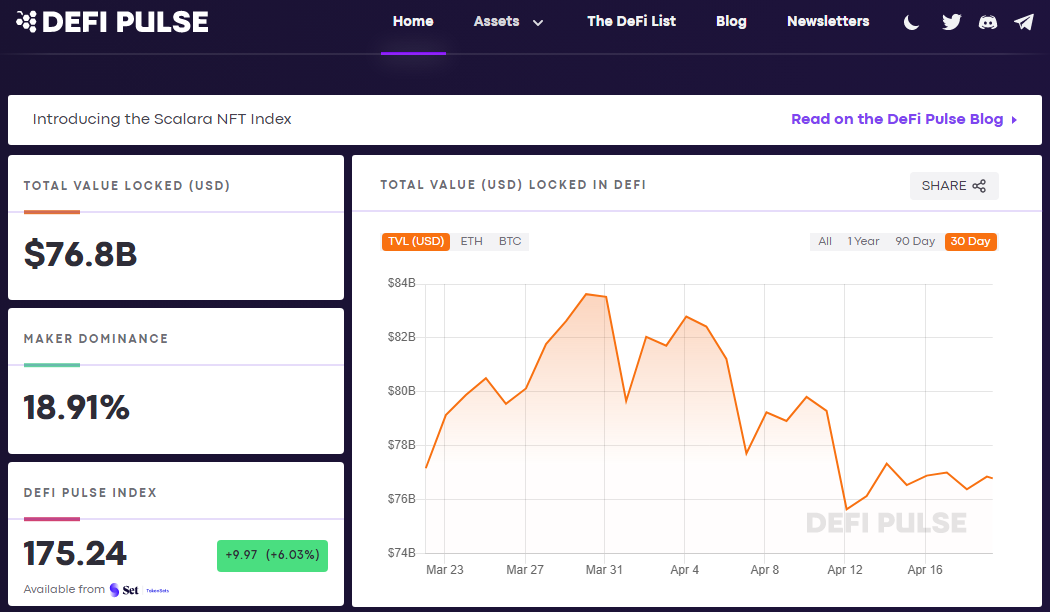Screen dimensions: 1050x612
Task: Switch chart to ETH denomination
Action: tap(471, 242)
